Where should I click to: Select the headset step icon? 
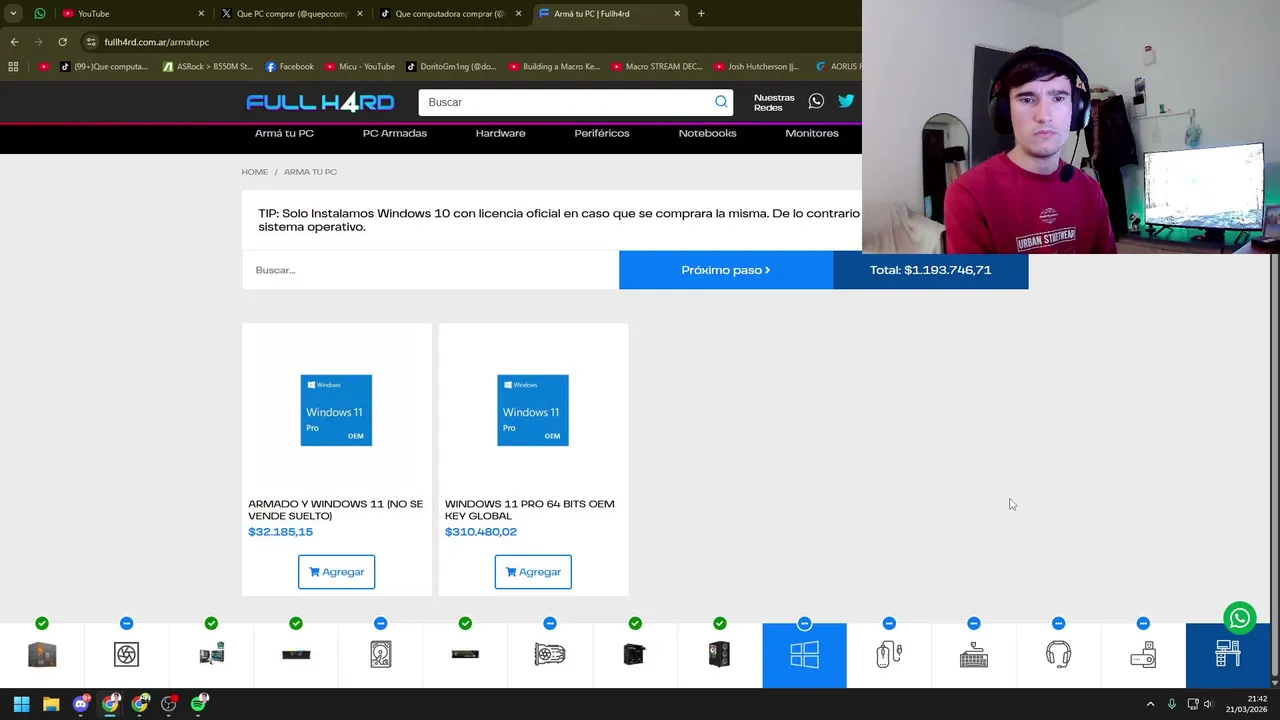(1058, 655)
